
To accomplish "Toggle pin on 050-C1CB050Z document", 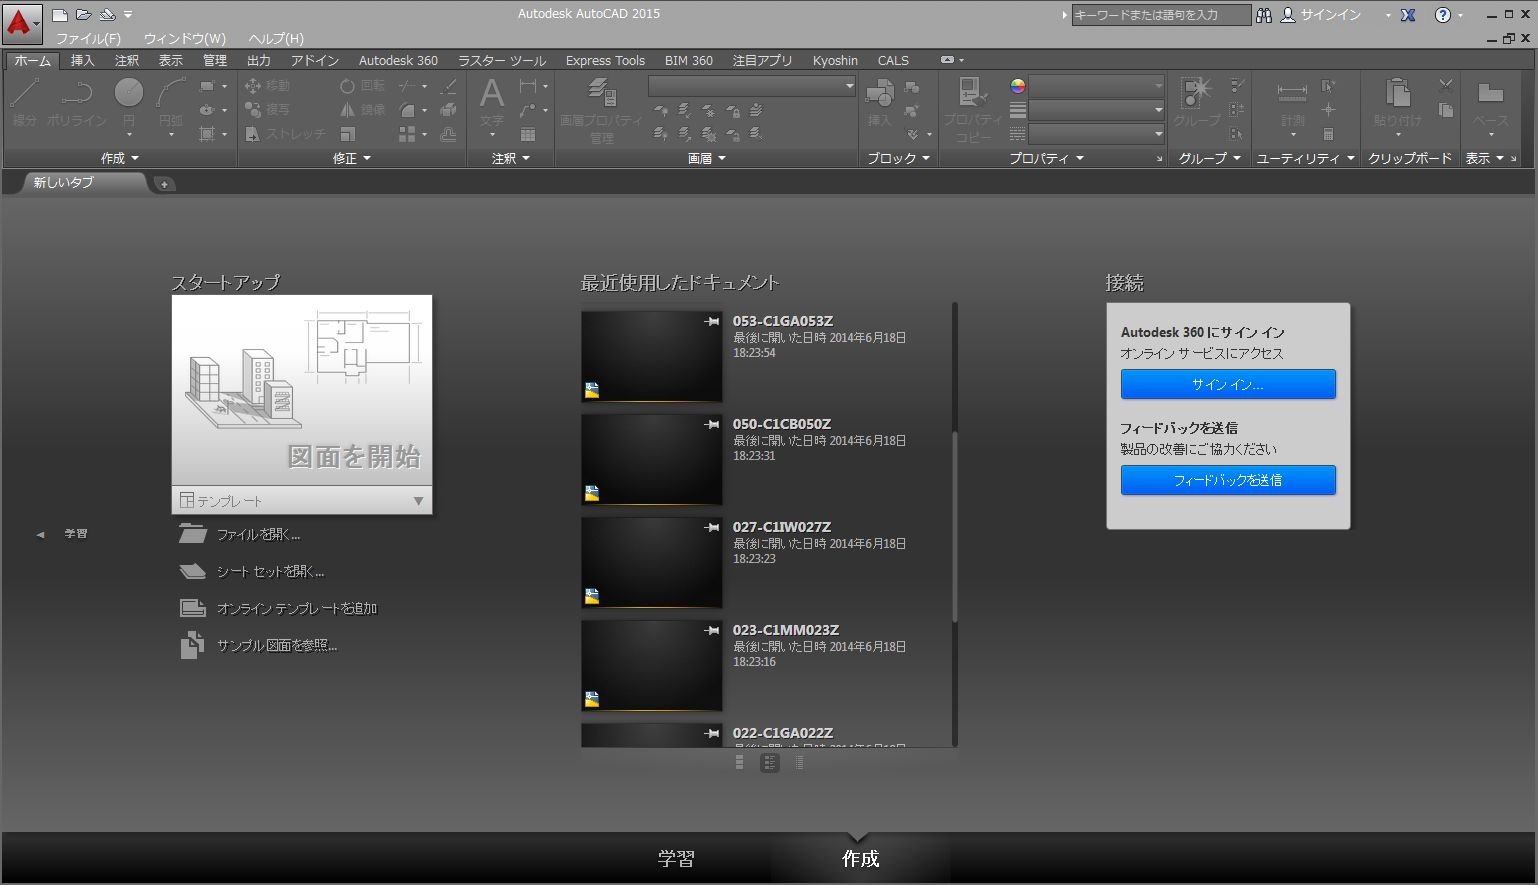I will point(712,425).
